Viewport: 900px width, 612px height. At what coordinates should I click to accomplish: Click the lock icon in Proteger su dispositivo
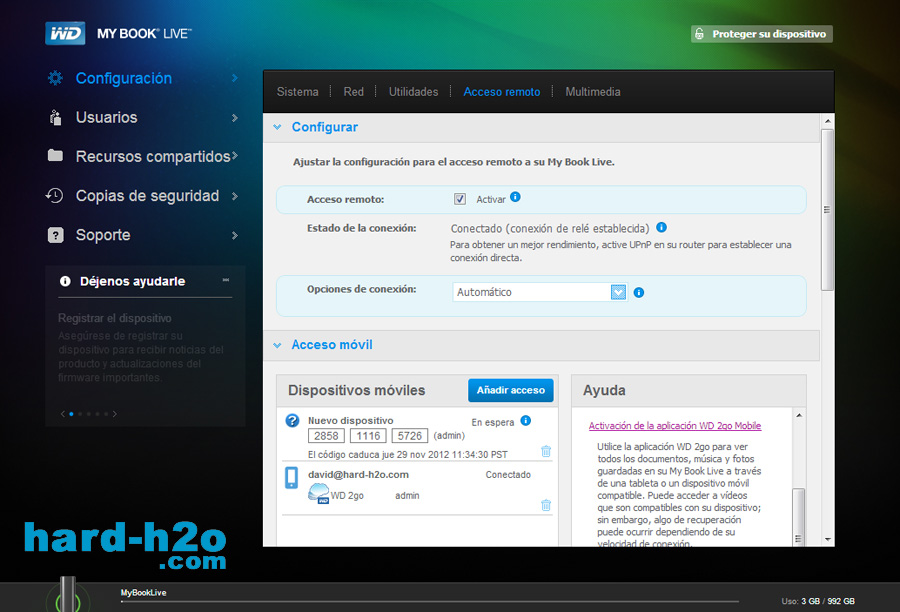coord(699,34)
